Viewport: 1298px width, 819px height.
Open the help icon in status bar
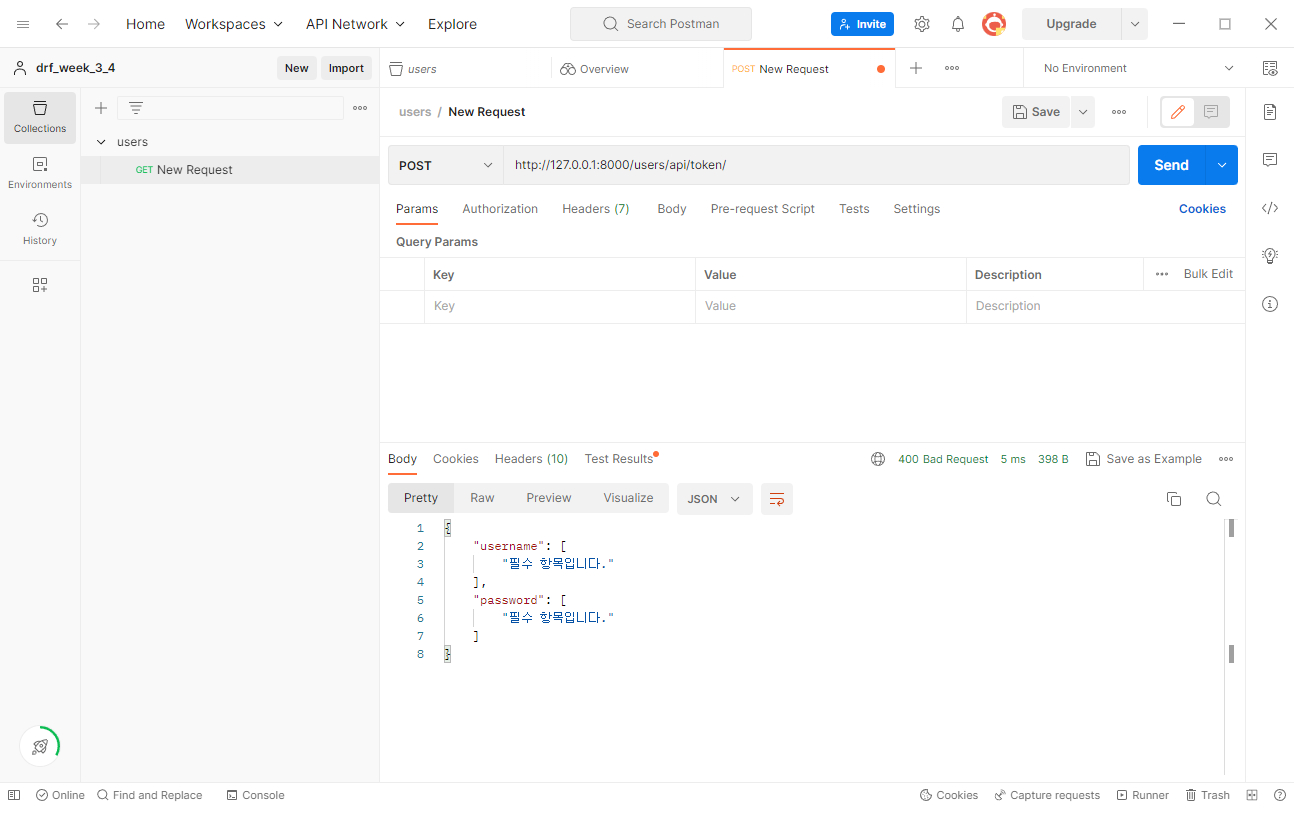[1280, 795]
